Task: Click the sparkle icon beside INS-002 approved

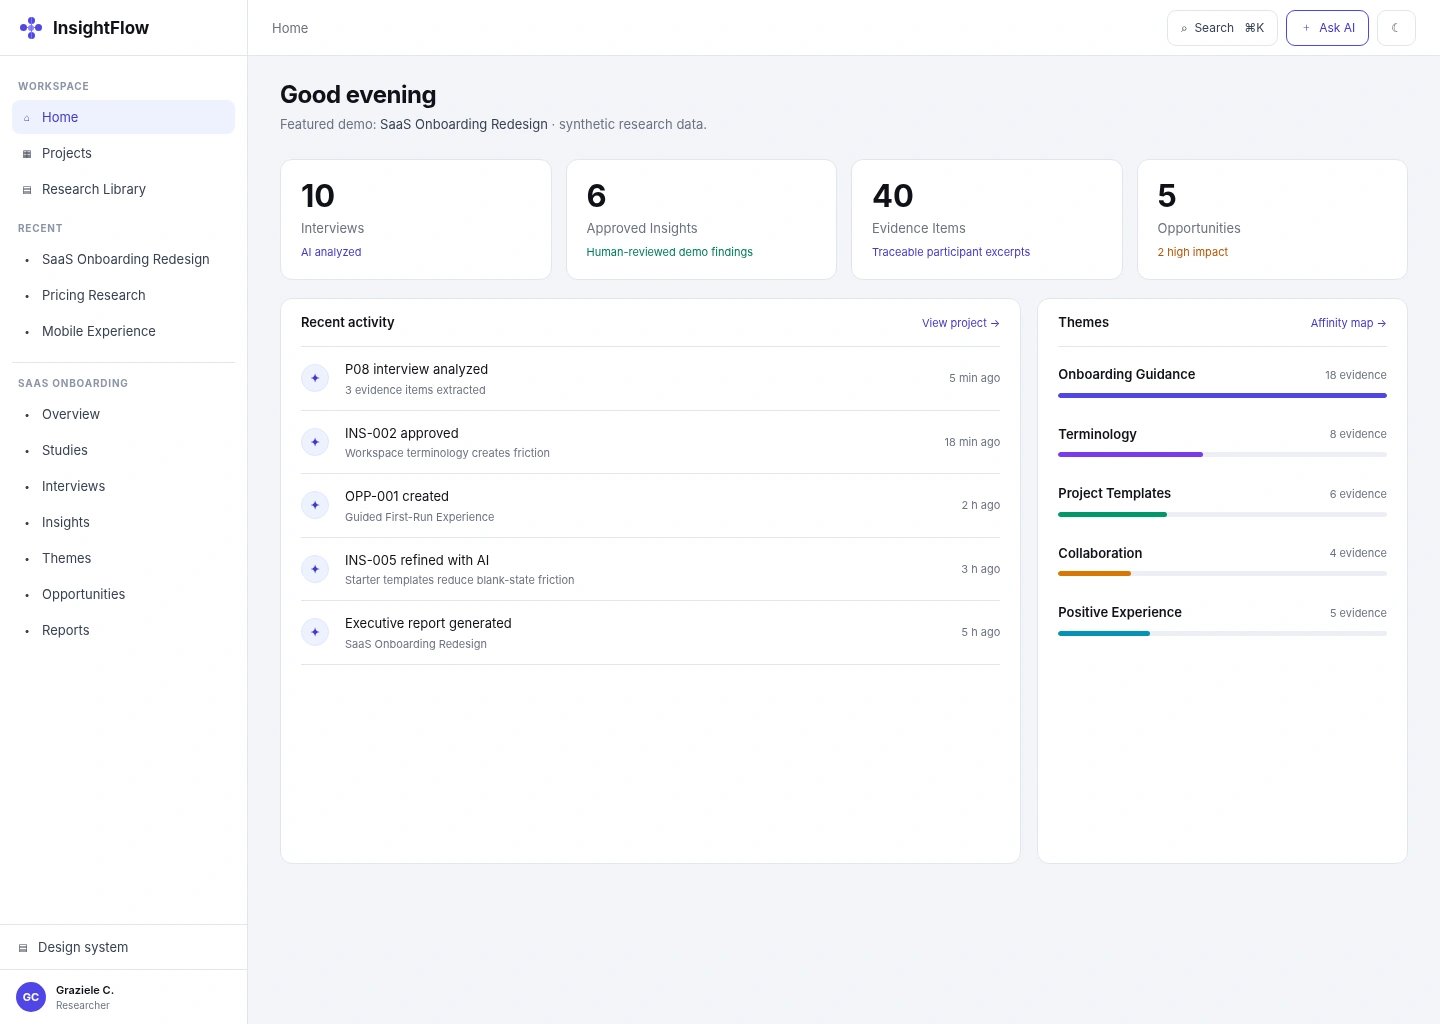Action: (315, 442)
